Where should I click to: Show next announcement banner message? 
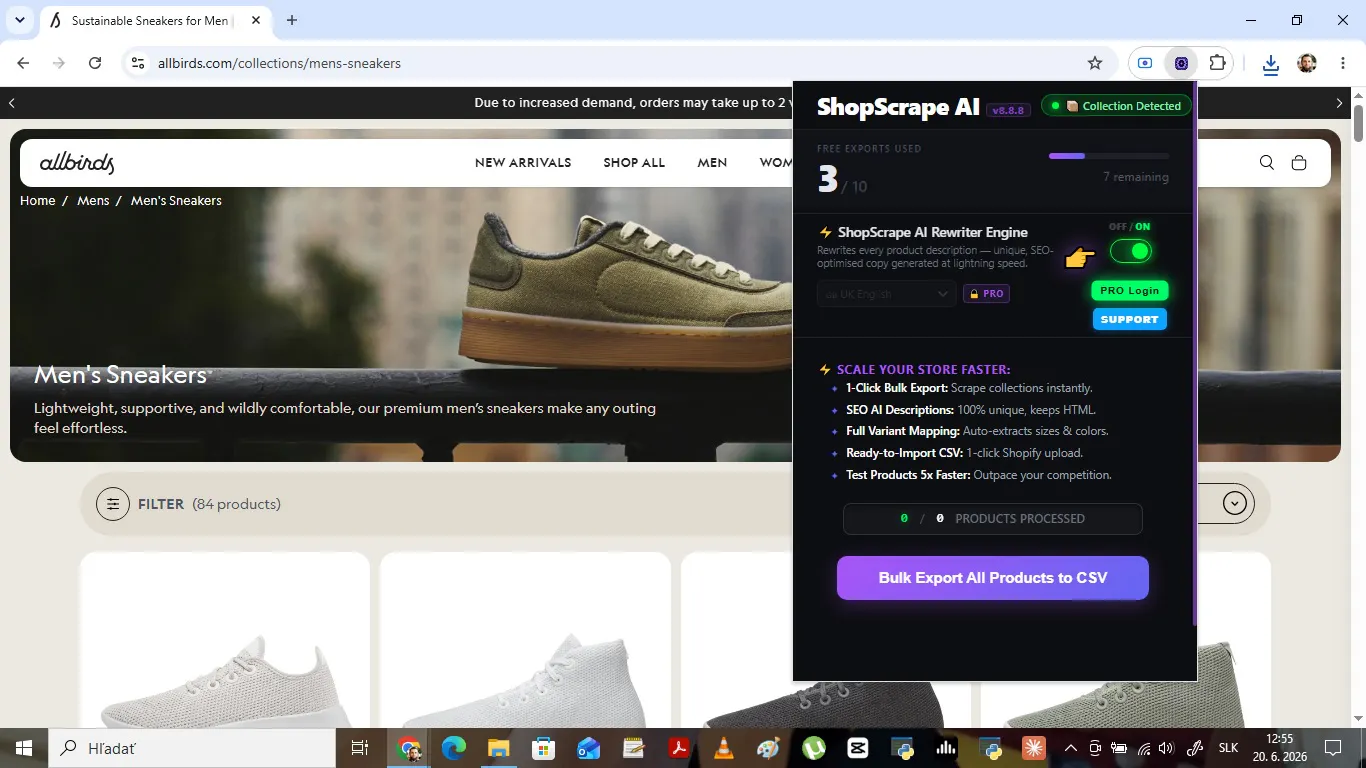[x=1340, y=103]
